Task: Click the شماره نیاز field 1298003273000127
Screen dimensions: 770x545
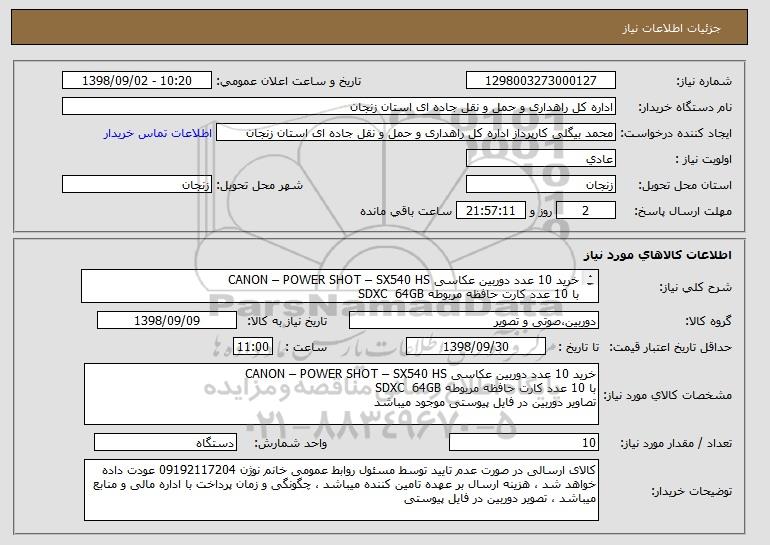Action: [x=541, y=81]
